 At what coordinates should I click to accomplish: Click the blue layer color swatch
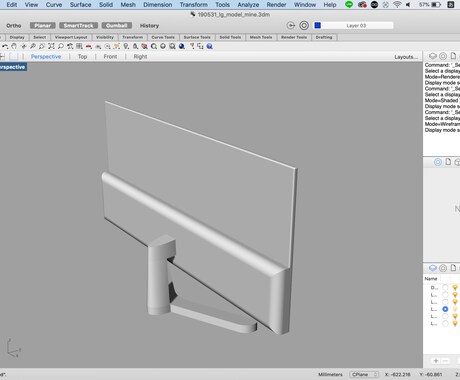pyautogui.click(x=318, y=25)
